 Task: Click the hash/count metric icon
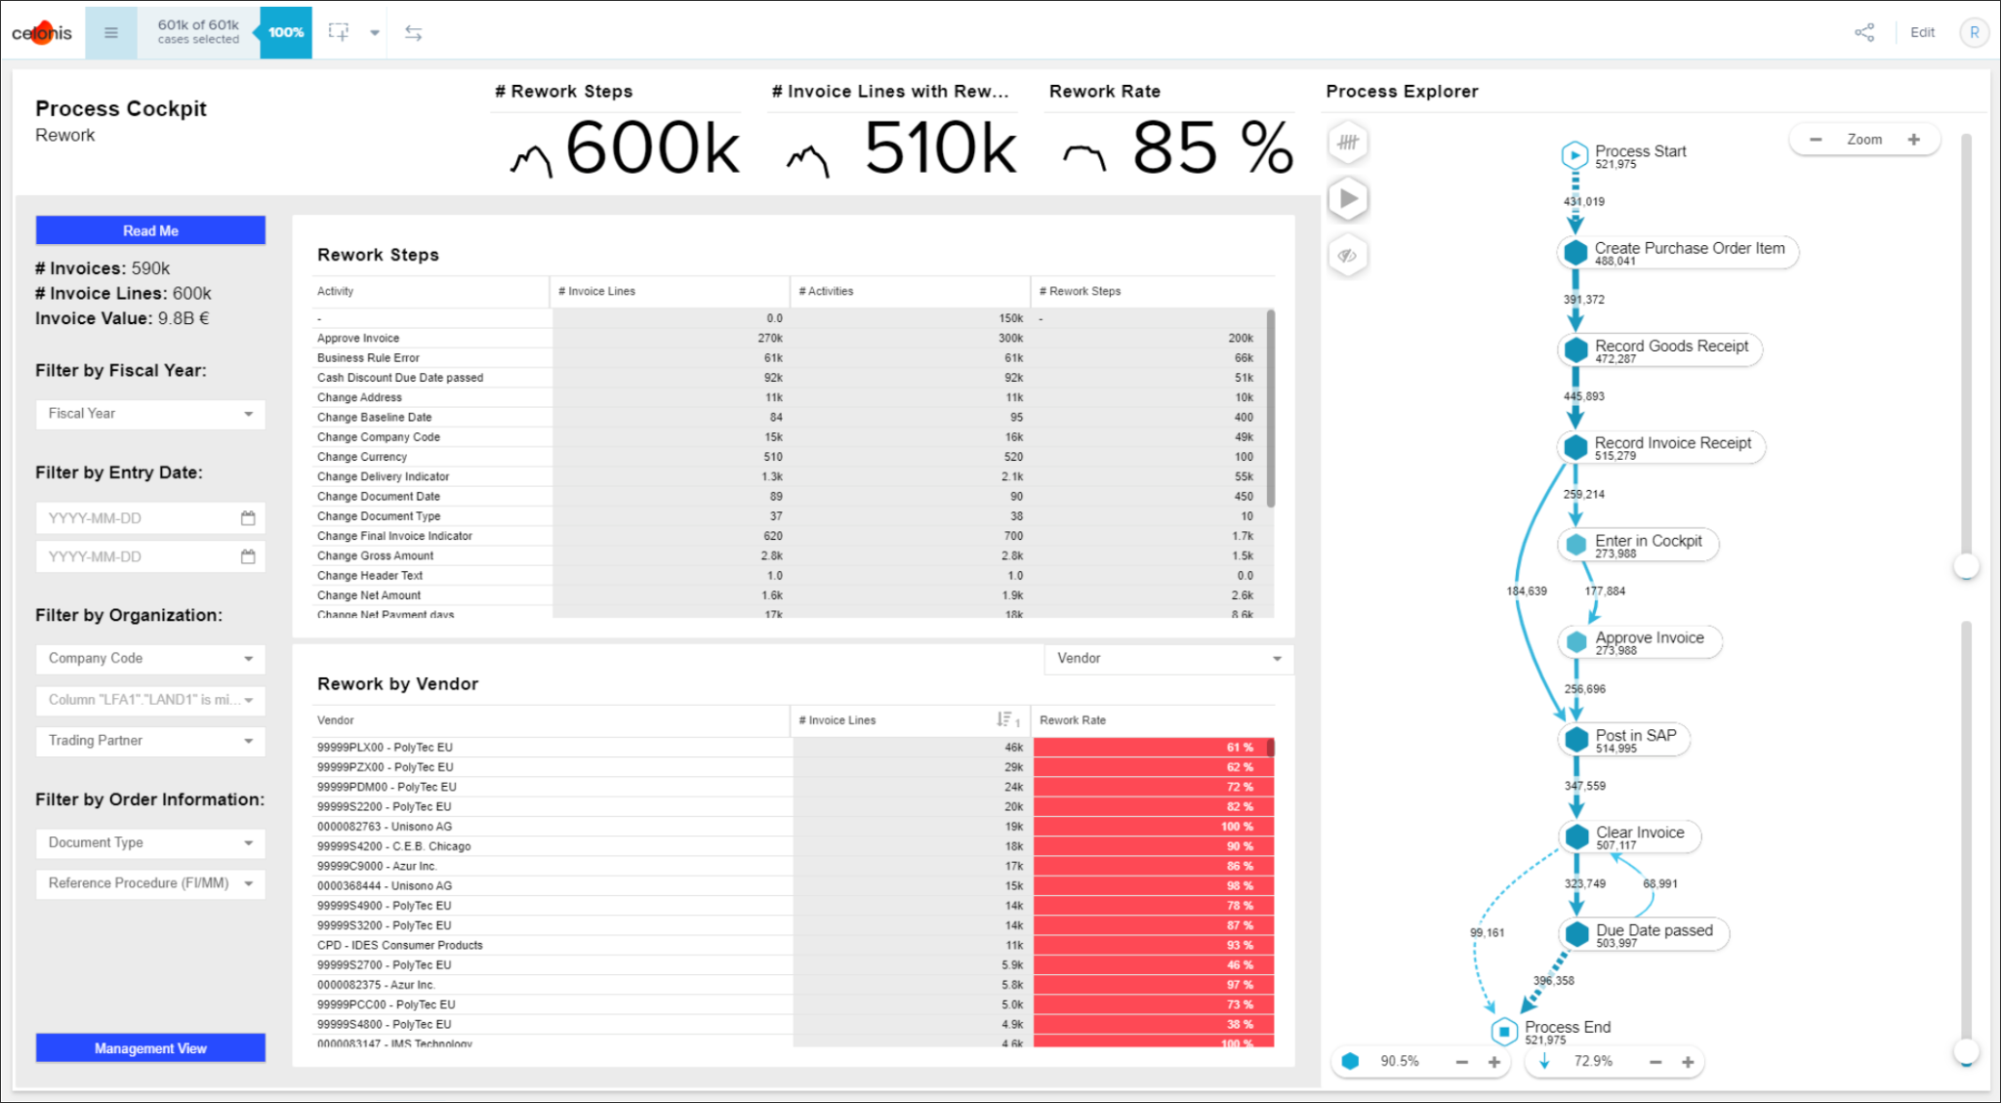tap(1350, 140)
